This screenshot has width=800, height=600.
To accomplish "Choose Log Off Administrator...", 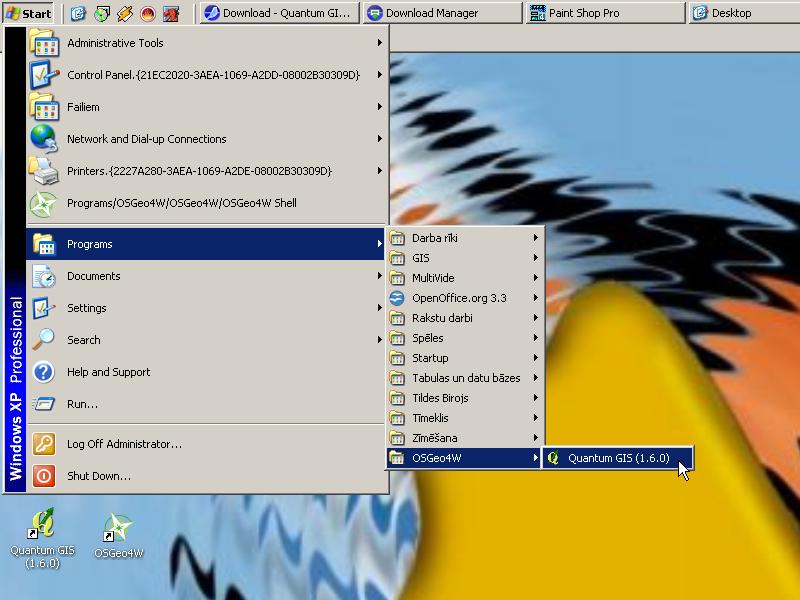I will 206,444.
